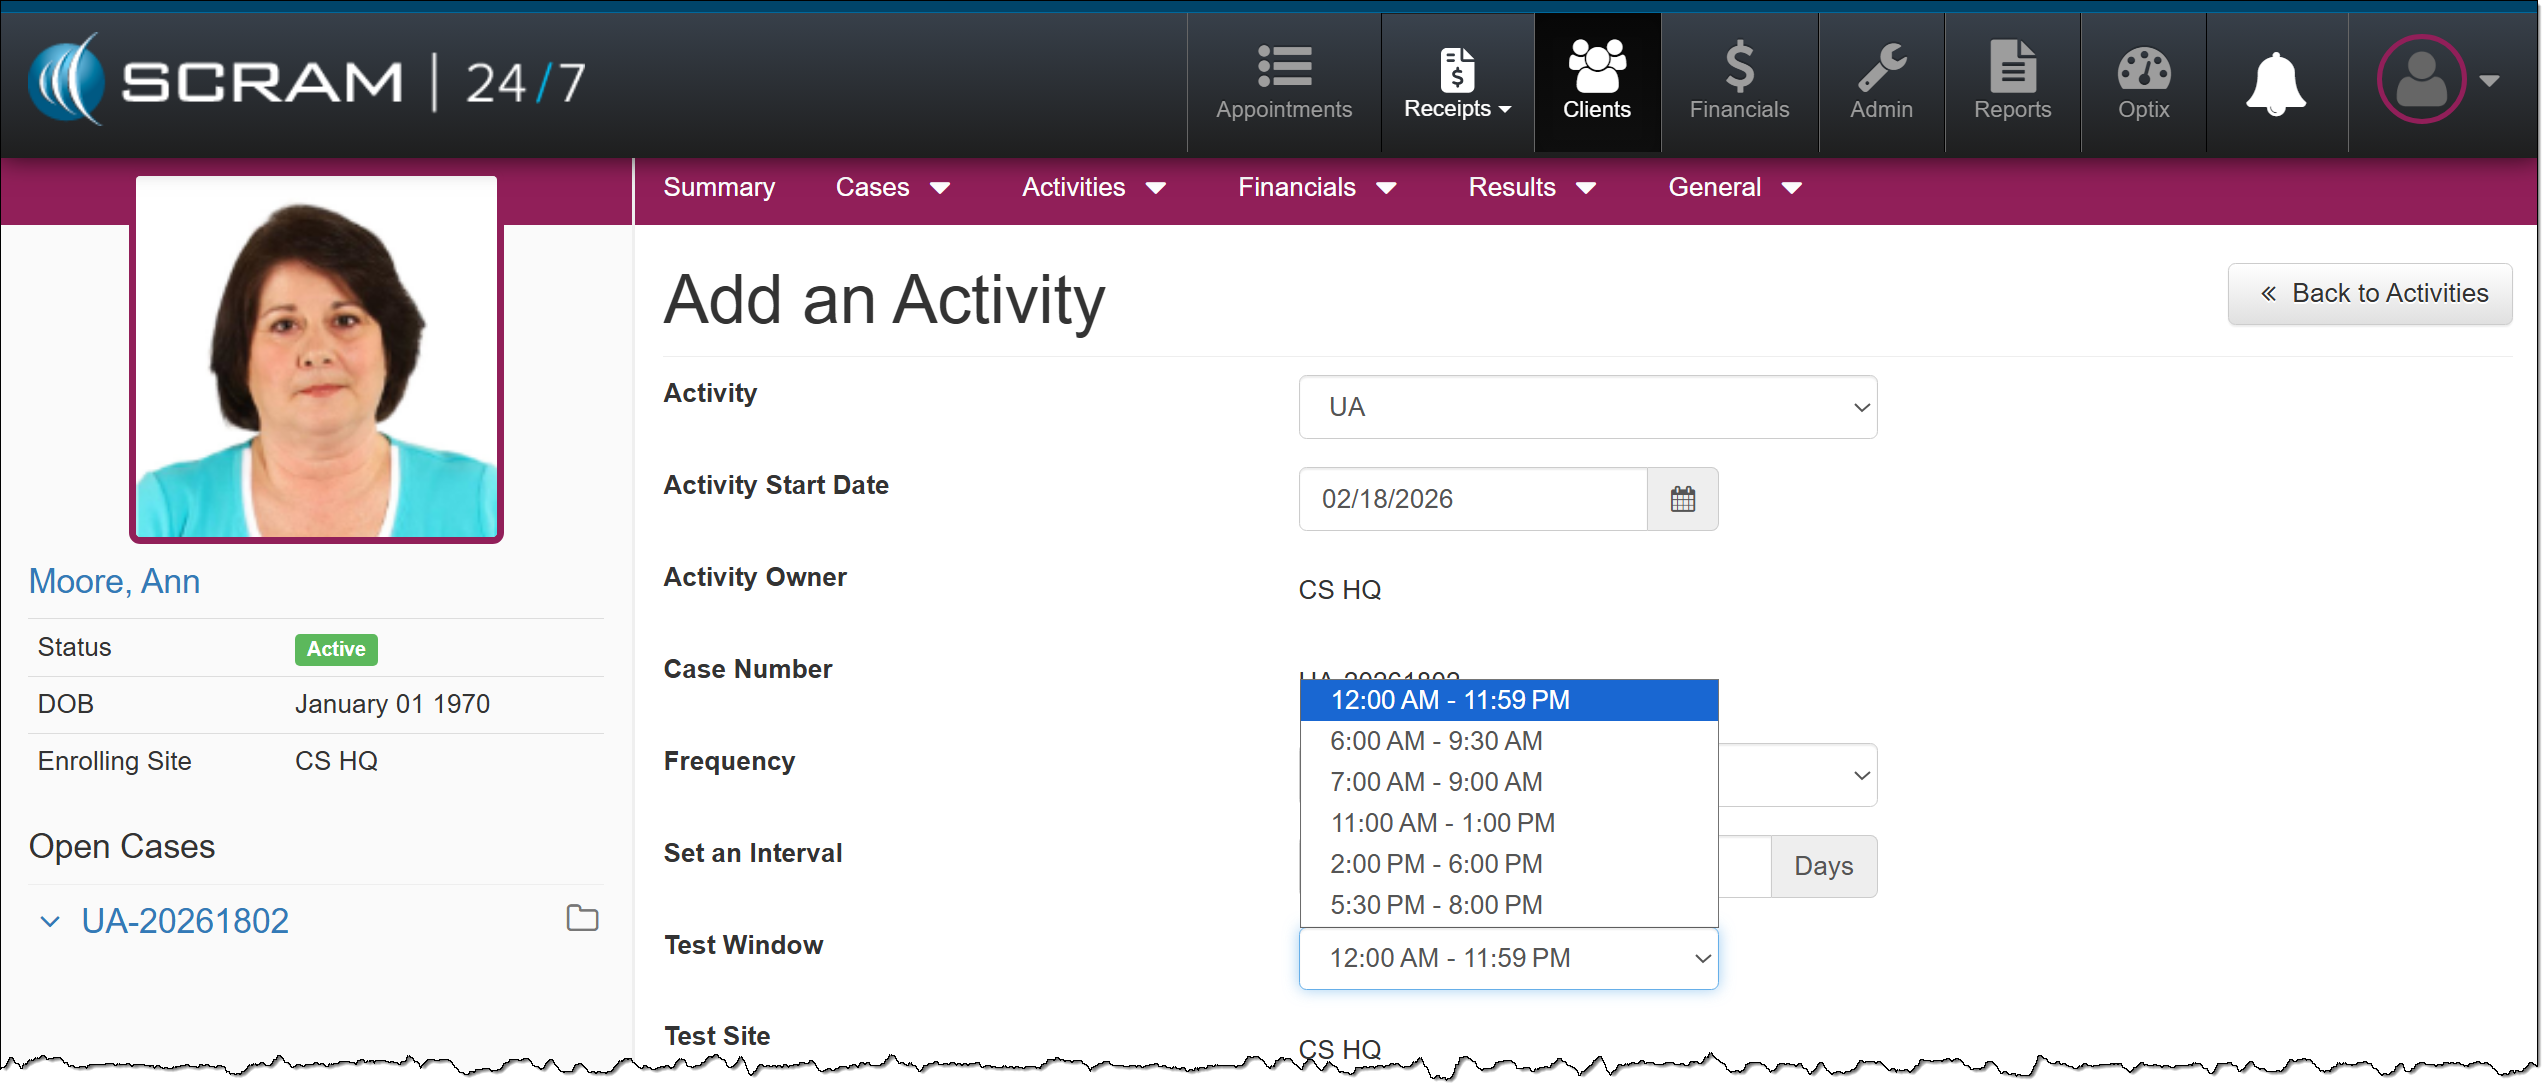
Task: Open the Appointments list icon
Action: click(1284, 66)
